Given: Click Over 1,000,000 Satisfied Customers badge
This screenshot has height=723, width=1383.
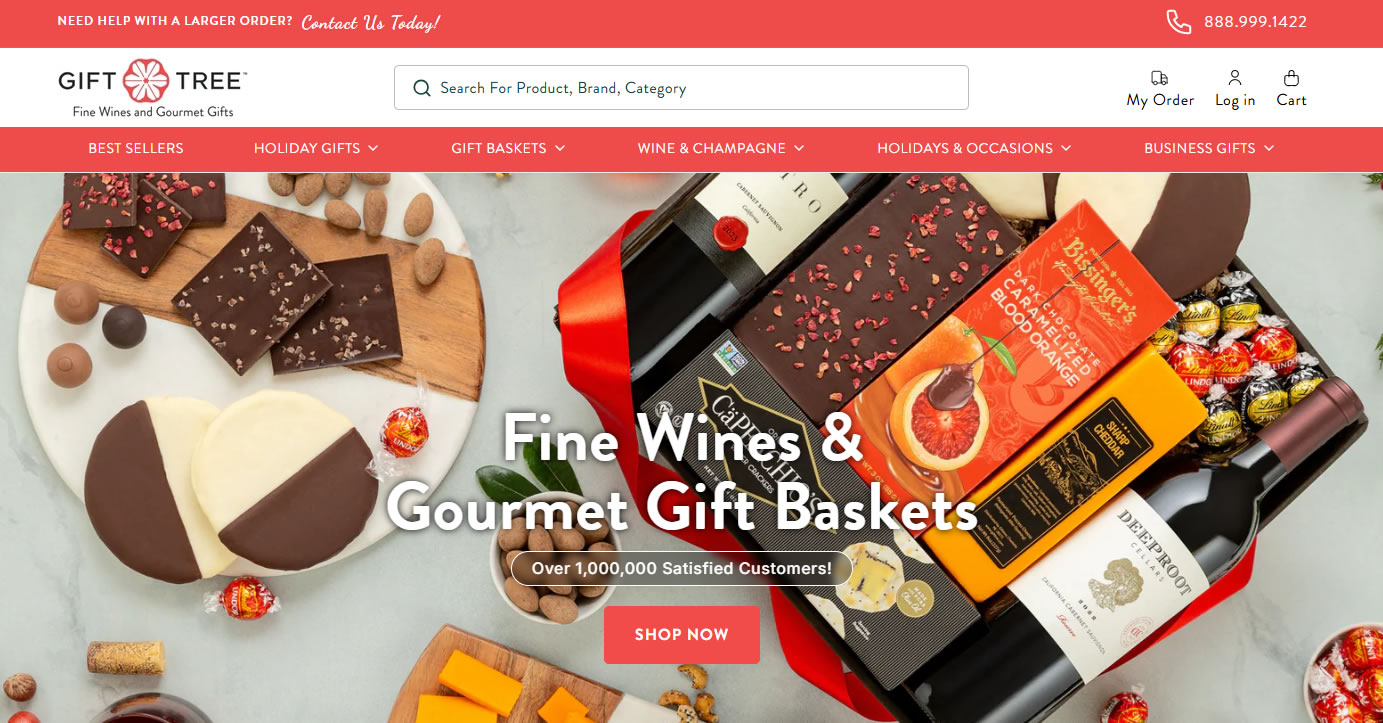Looking at the screenshot, I should 682,568.
